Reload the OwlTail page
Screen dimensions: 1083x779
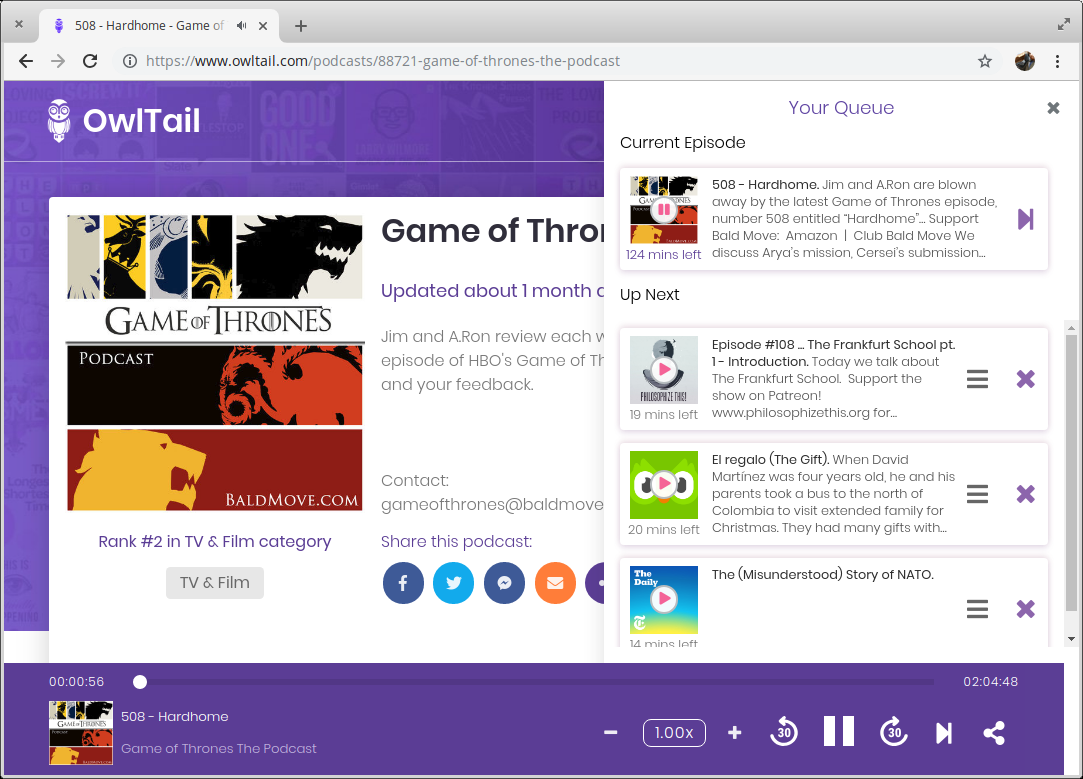[x=90, y=61]
